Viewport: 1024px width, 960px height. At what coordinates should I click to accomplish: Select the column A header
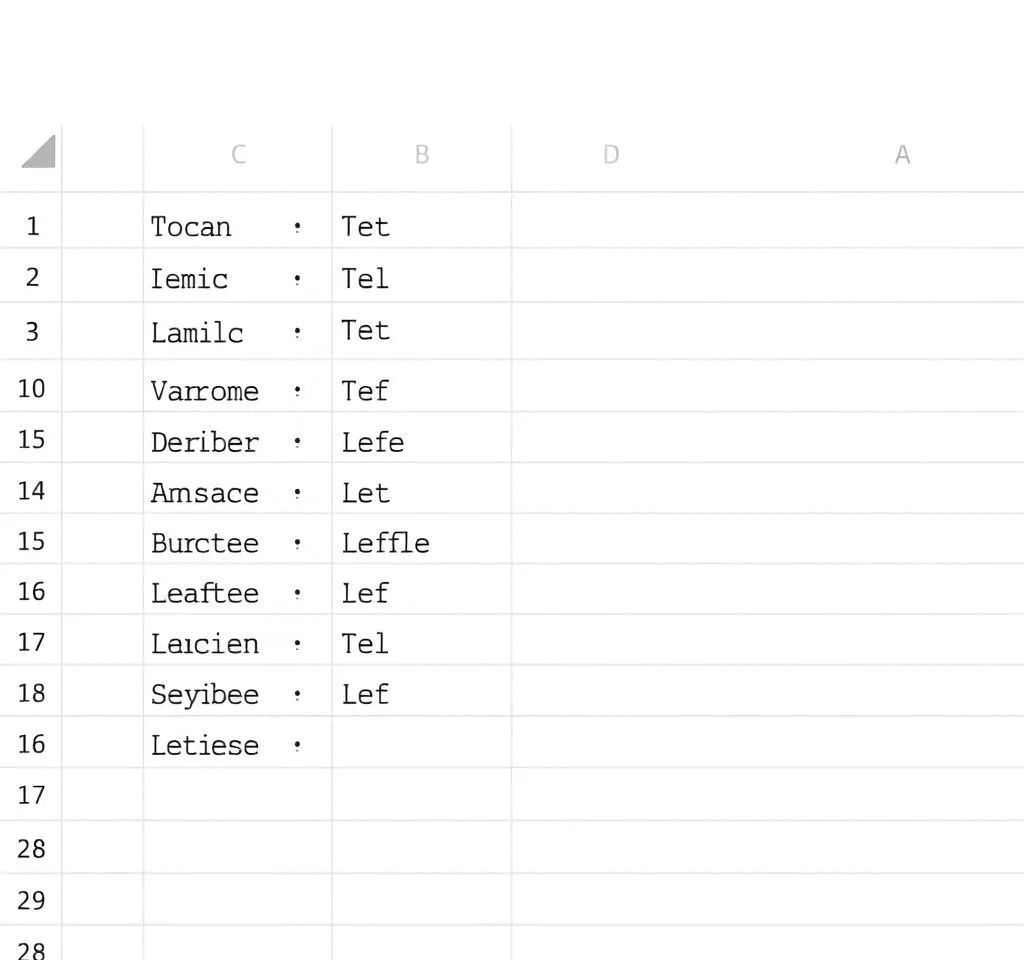tap(902, 155)
